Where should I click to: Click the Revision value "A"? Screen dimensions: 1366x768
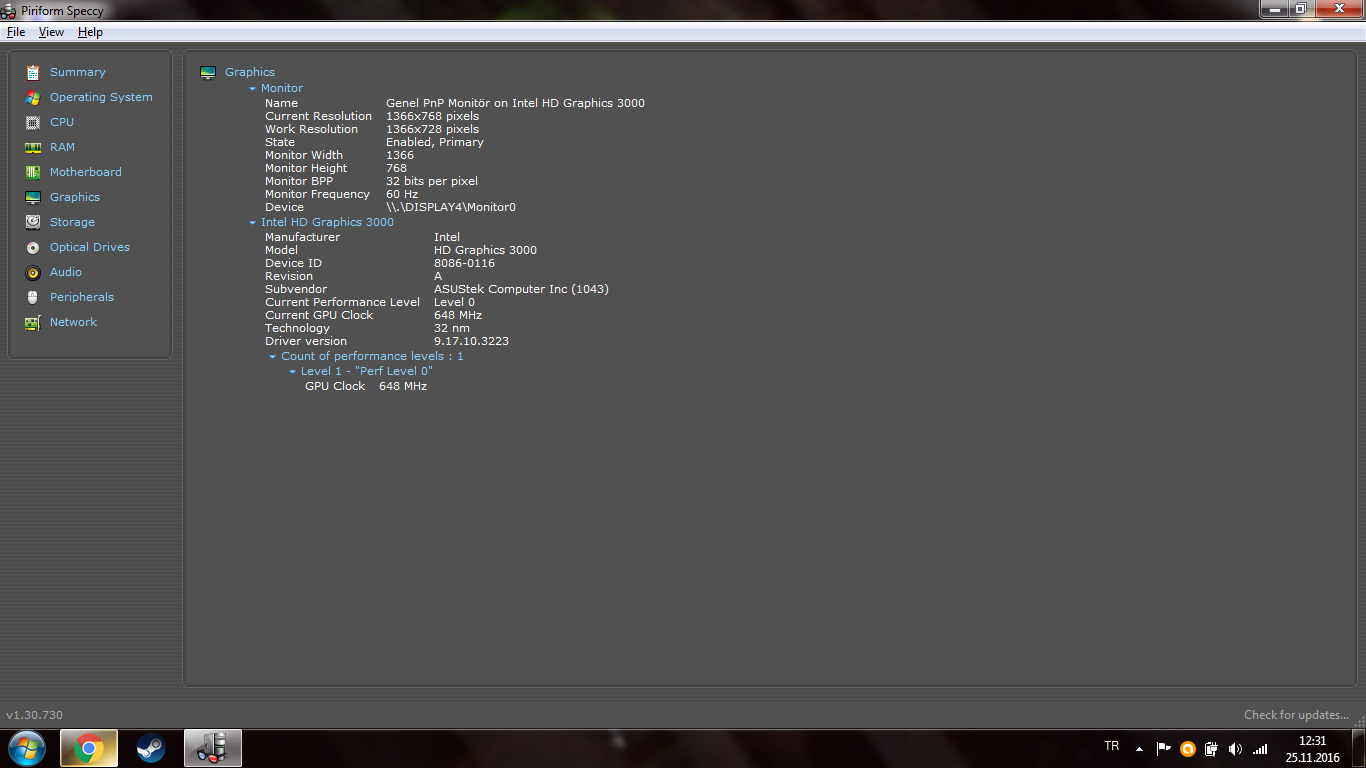click(438, 276)
